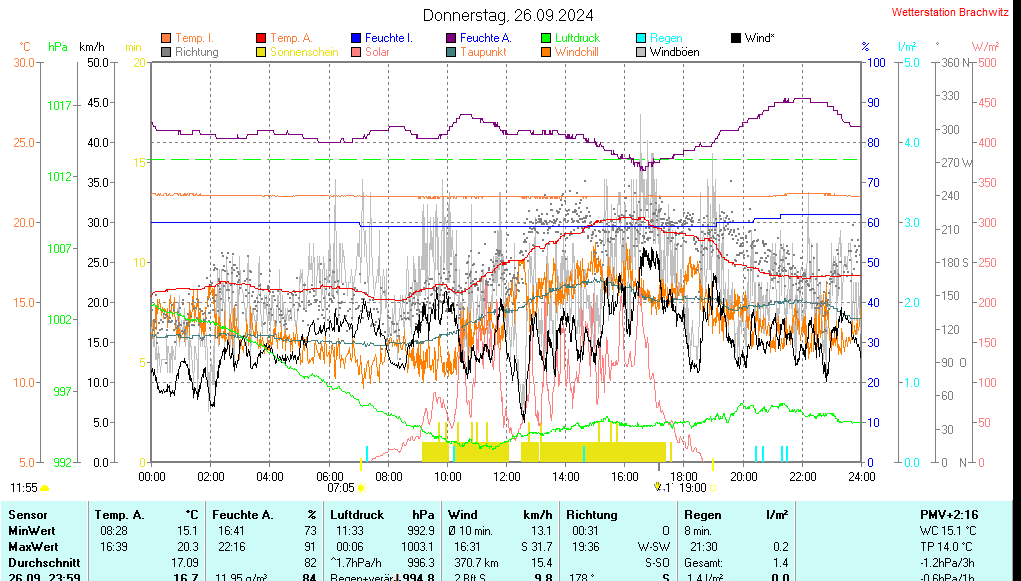1021x581 pixels.
Task: Select the Richtung column header in table
Action: point(591,514)
